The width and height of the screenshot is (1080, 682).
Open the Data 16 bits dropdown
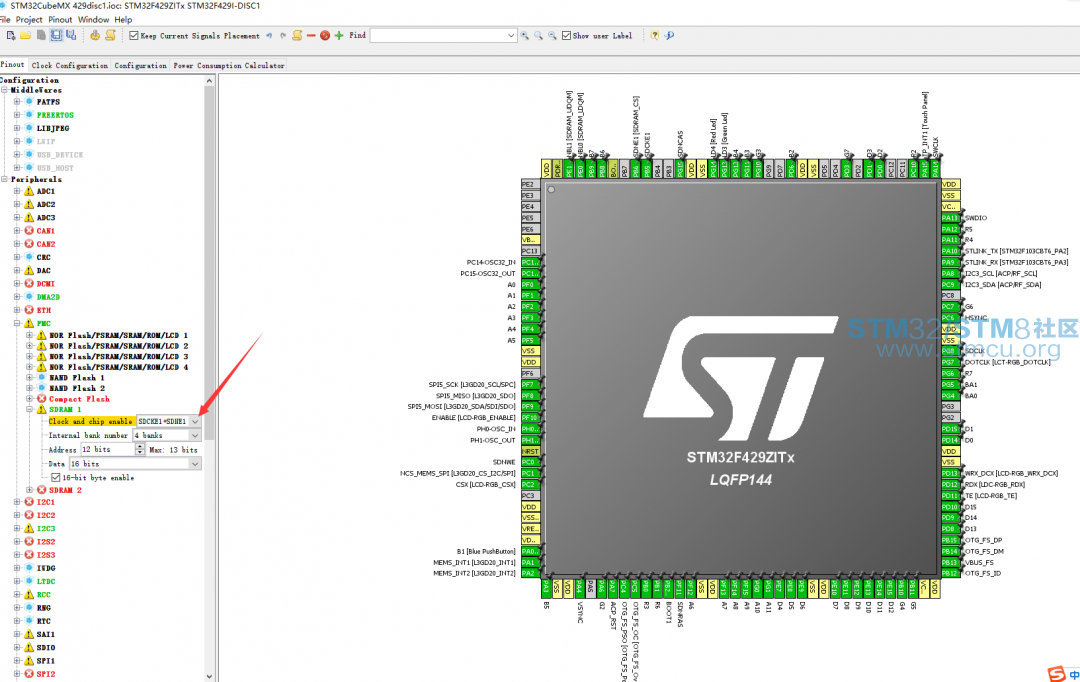pyautogui.click(x=195, y=464)
